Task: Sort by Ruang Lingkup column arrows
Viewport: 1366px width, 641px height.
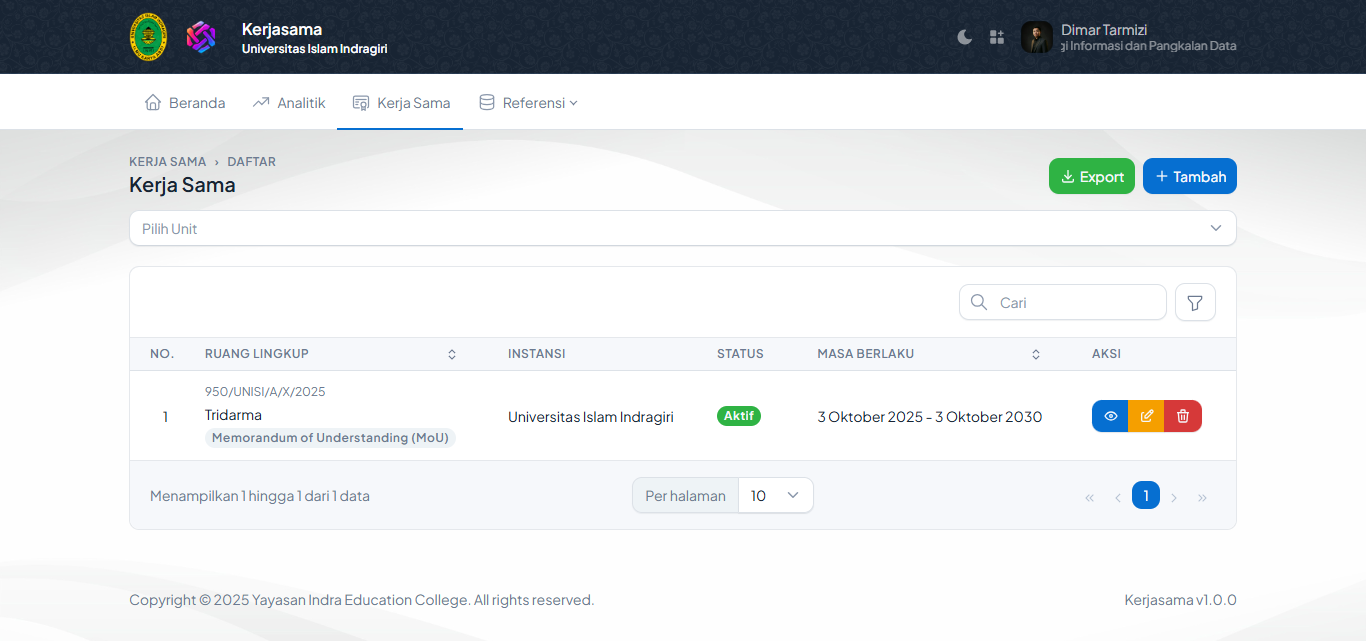Action: coord(452,354)
